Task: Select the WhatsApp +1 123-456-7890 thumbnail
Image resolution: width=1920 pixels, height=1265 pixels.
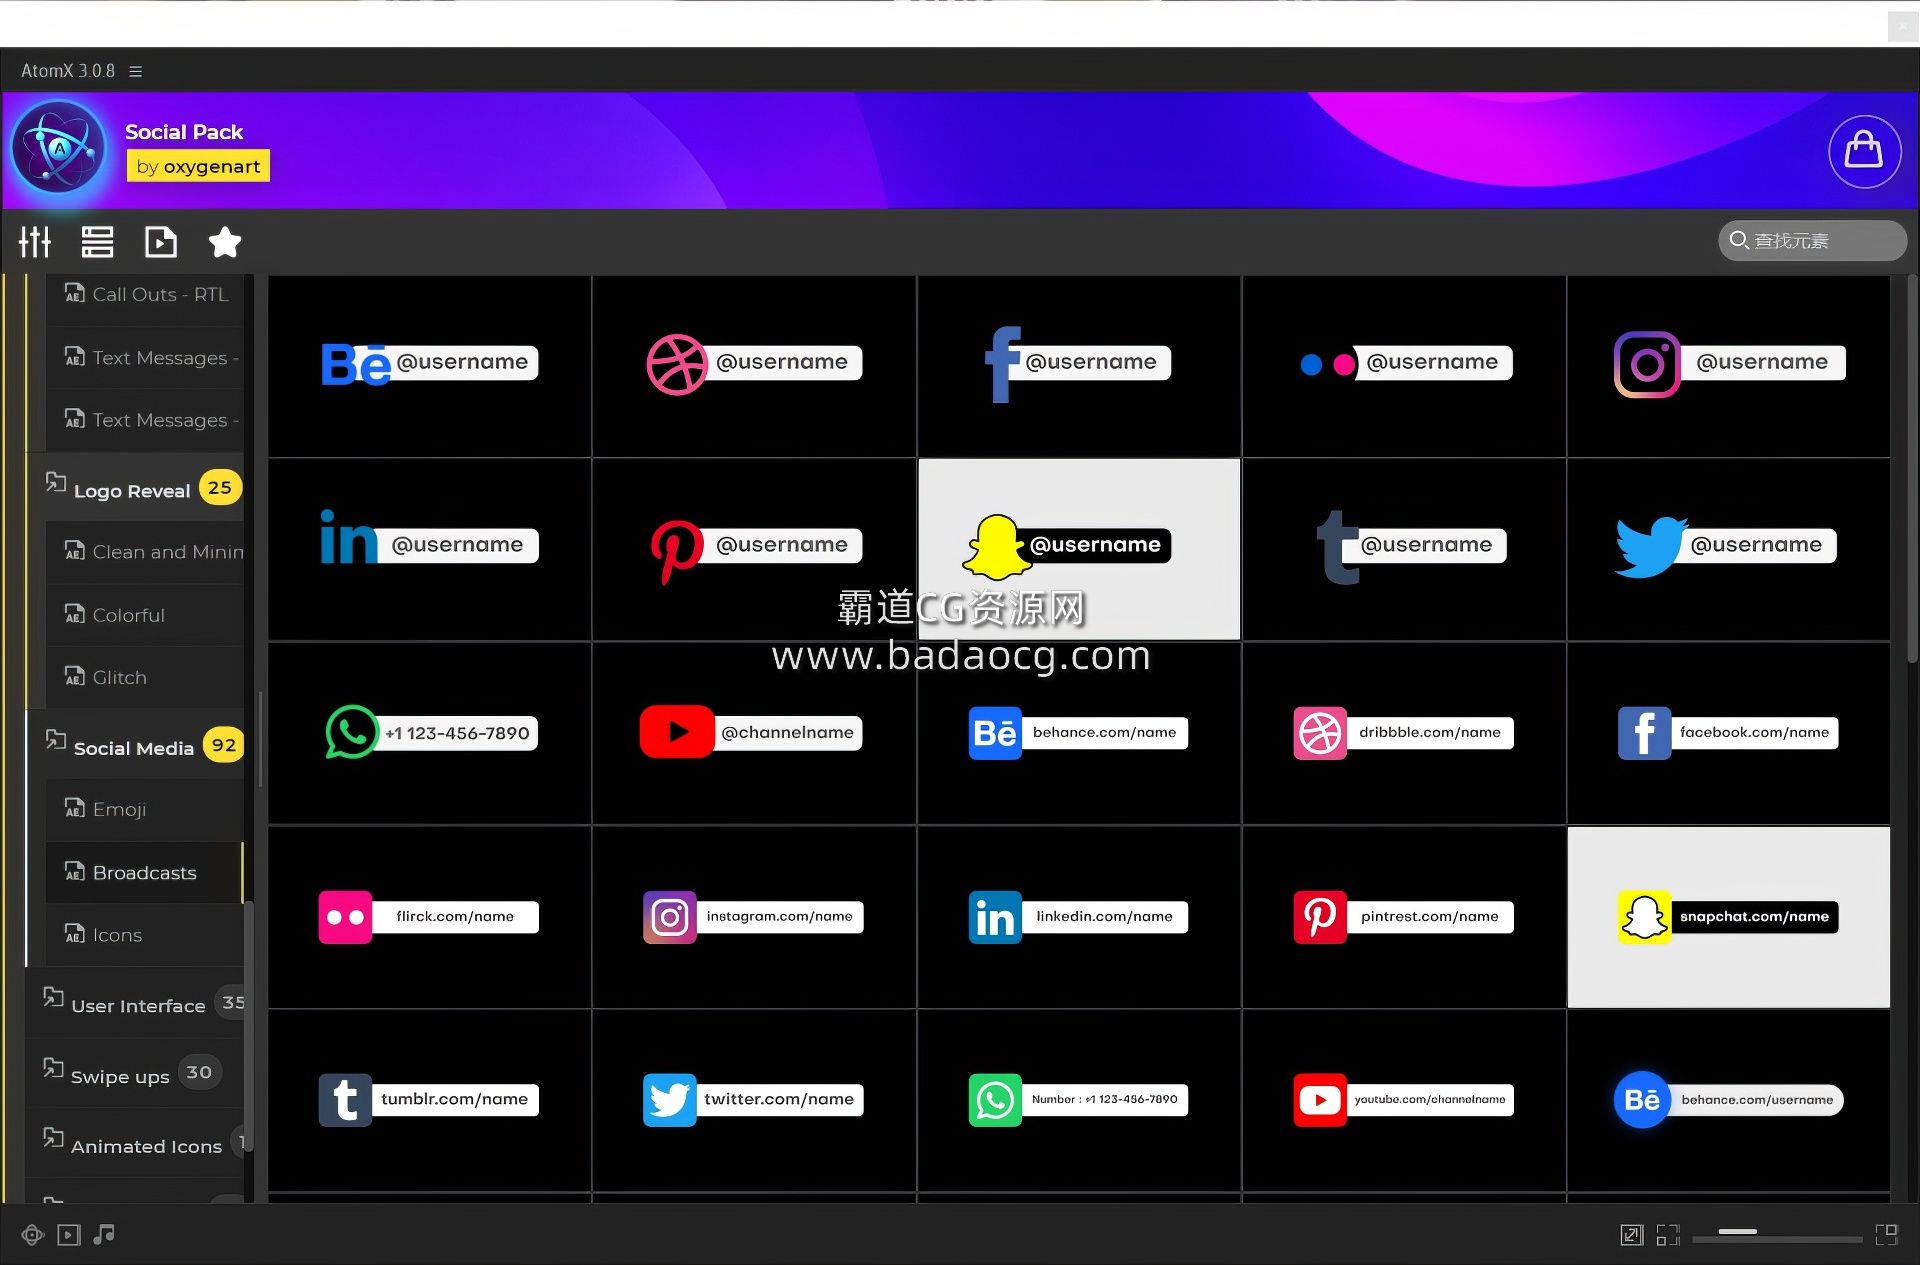Action: coord(429,733)
